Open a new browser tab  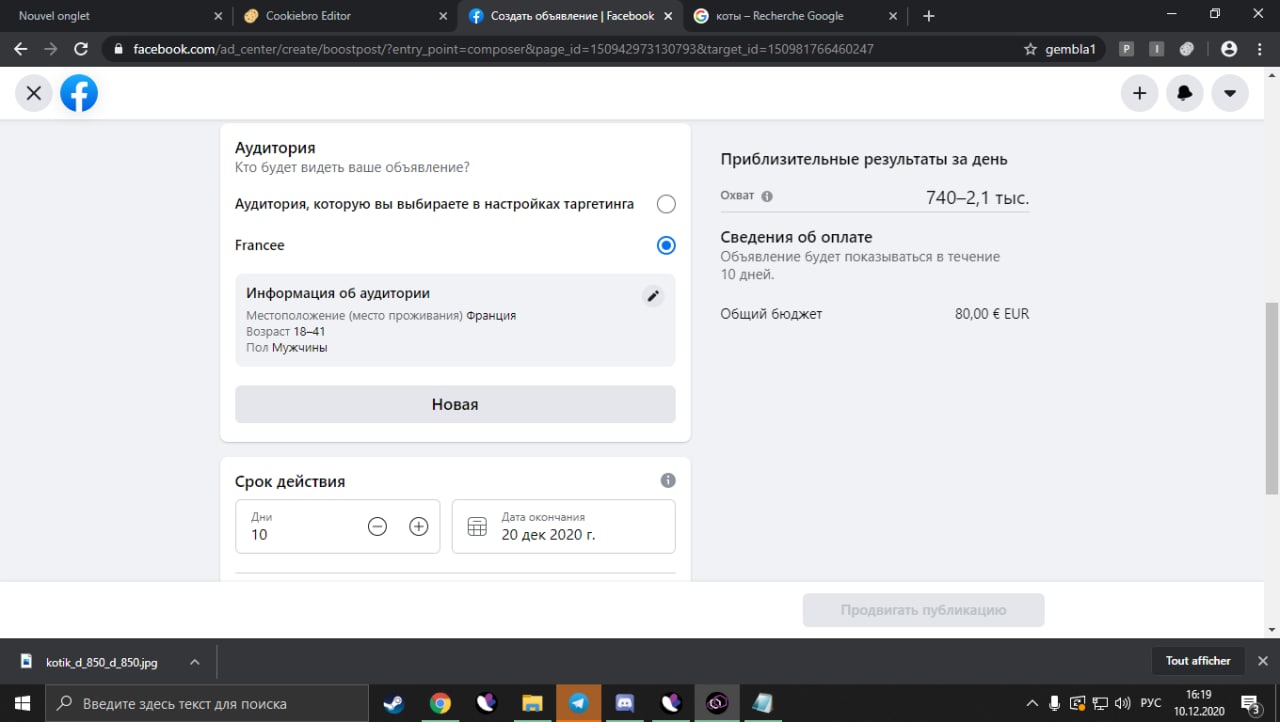point(929,16)
